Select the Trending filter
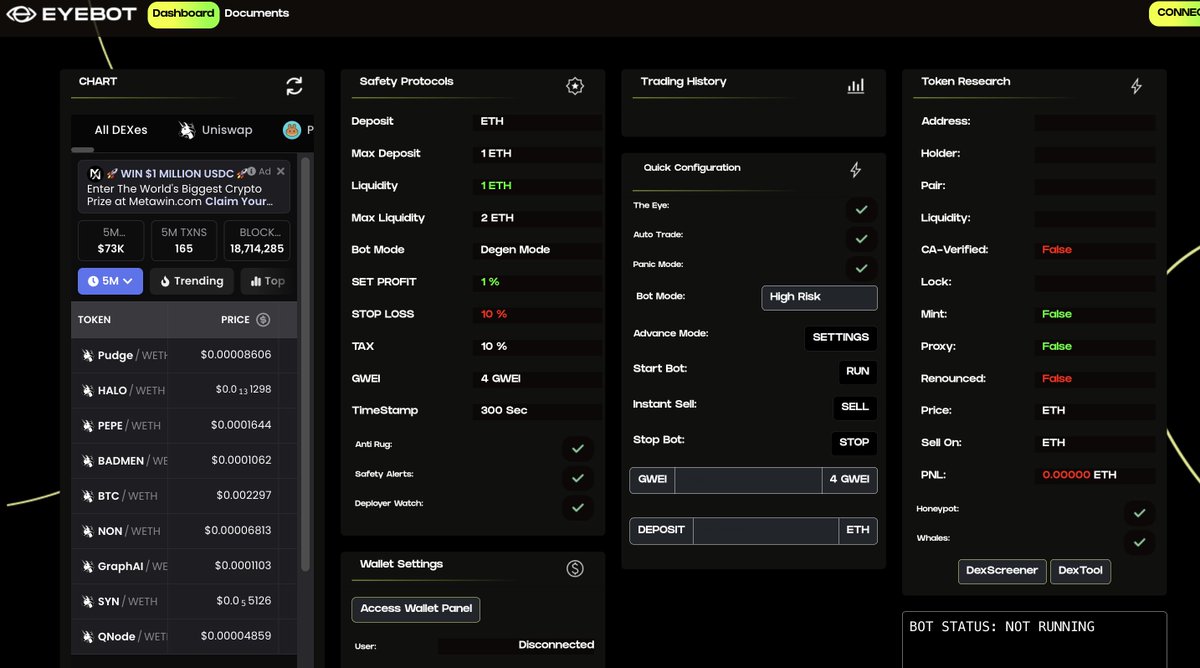Image resolution: width=1200 pixels, height=668 pixels. [x=192, y=281]
